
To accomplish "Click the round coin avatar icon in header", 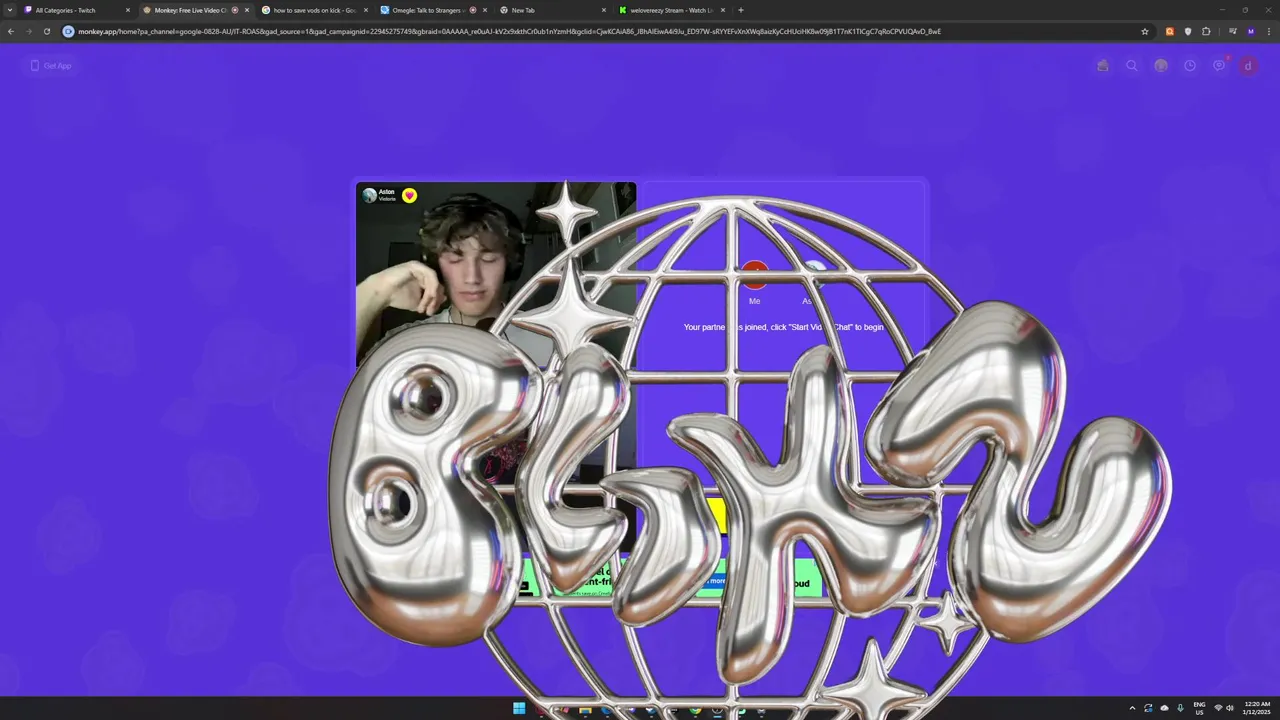I will [1161, 66].
